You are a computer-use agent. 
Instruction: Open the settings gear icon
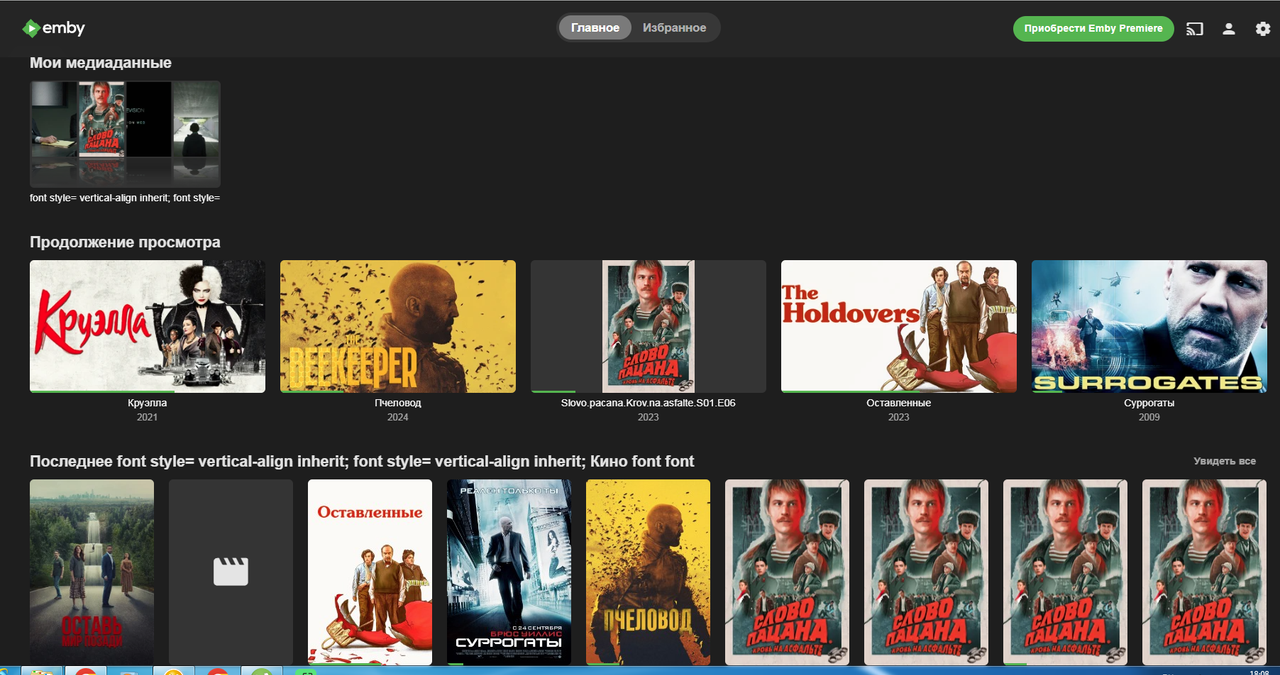pyautogui.click(x=1263, y=29)
